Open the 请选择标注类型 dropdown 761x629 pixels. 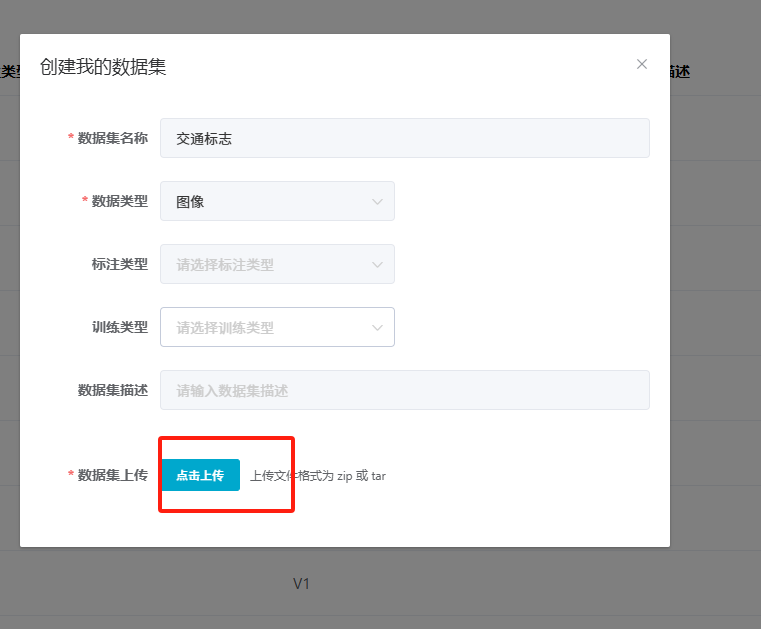277,264
